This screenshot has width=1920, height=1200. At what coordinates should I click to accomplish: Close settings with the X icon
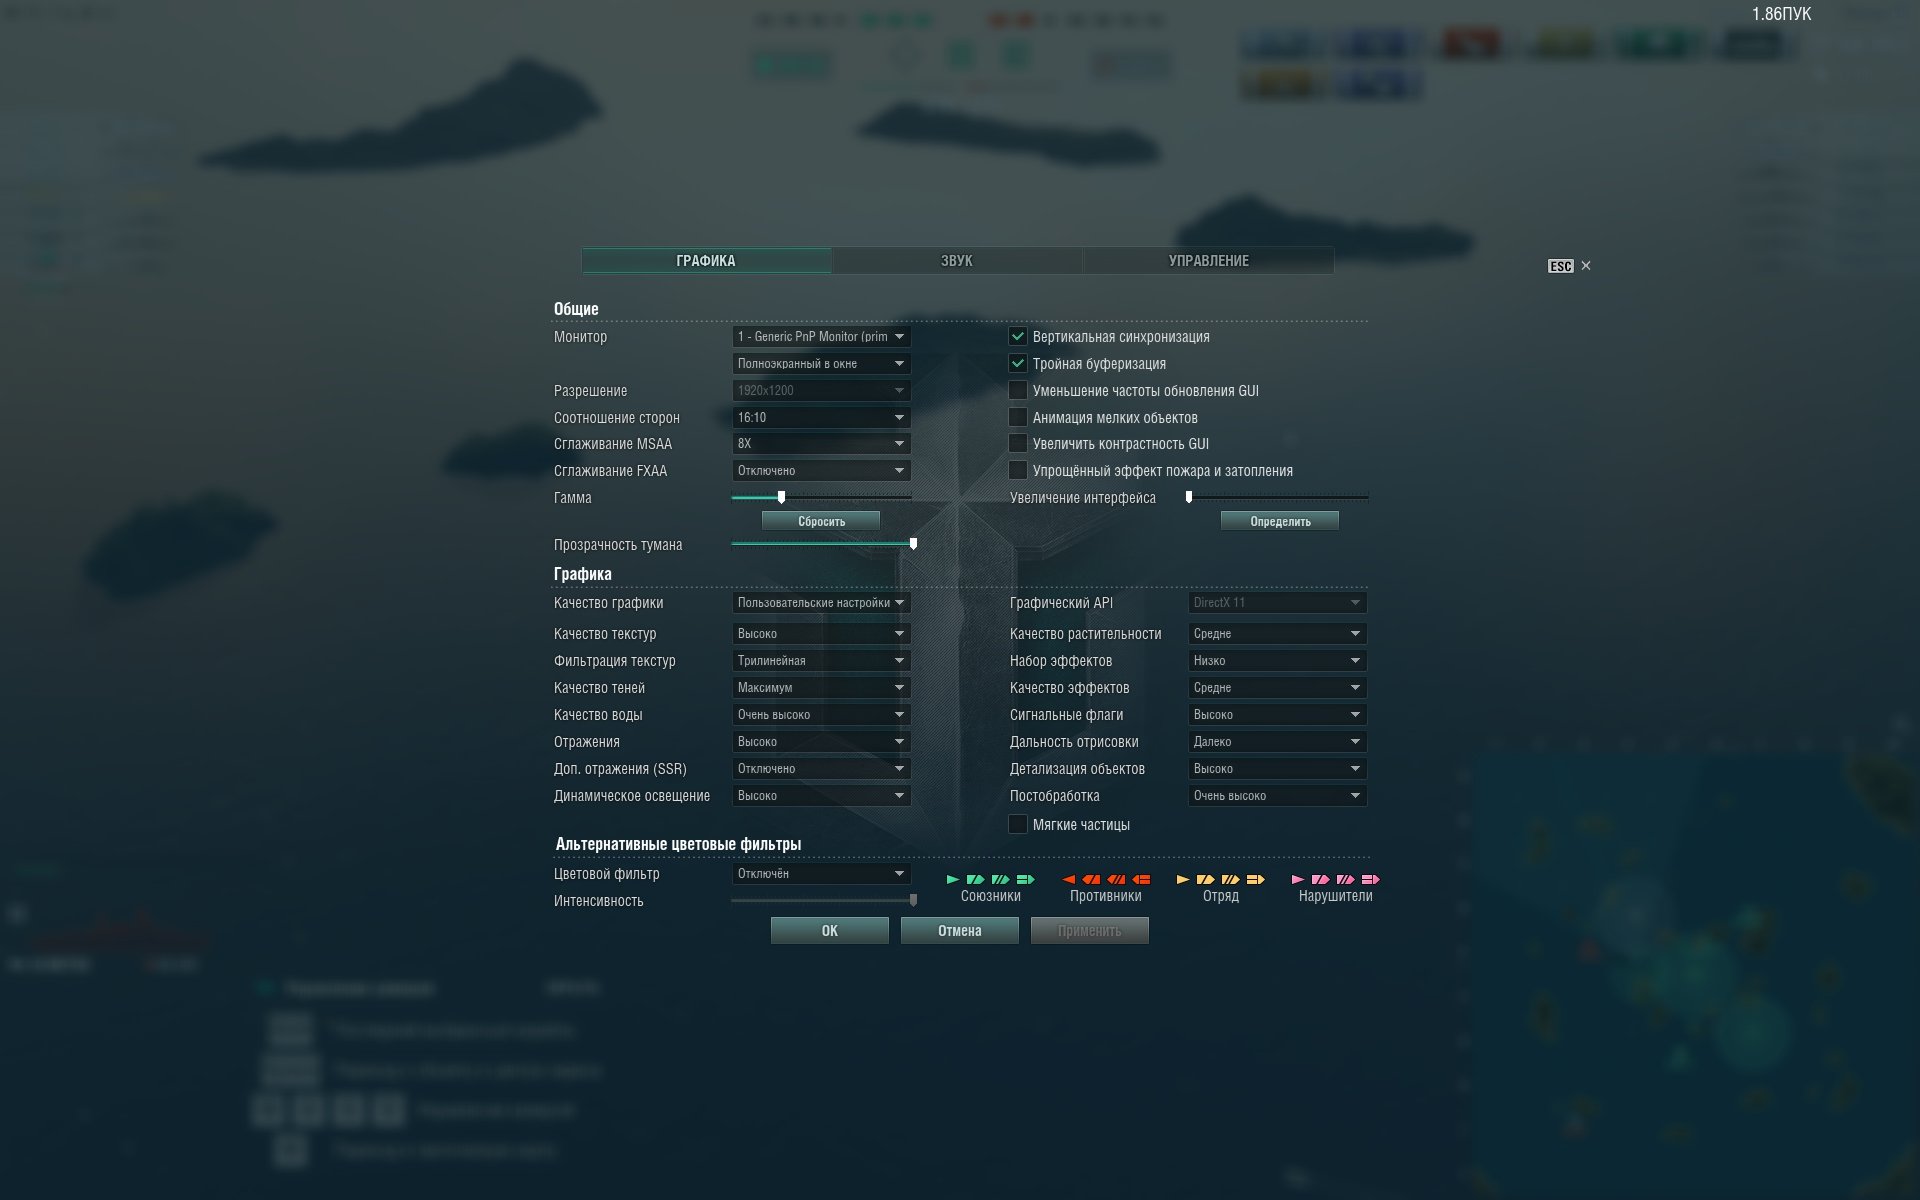(x=1586, y=266)
